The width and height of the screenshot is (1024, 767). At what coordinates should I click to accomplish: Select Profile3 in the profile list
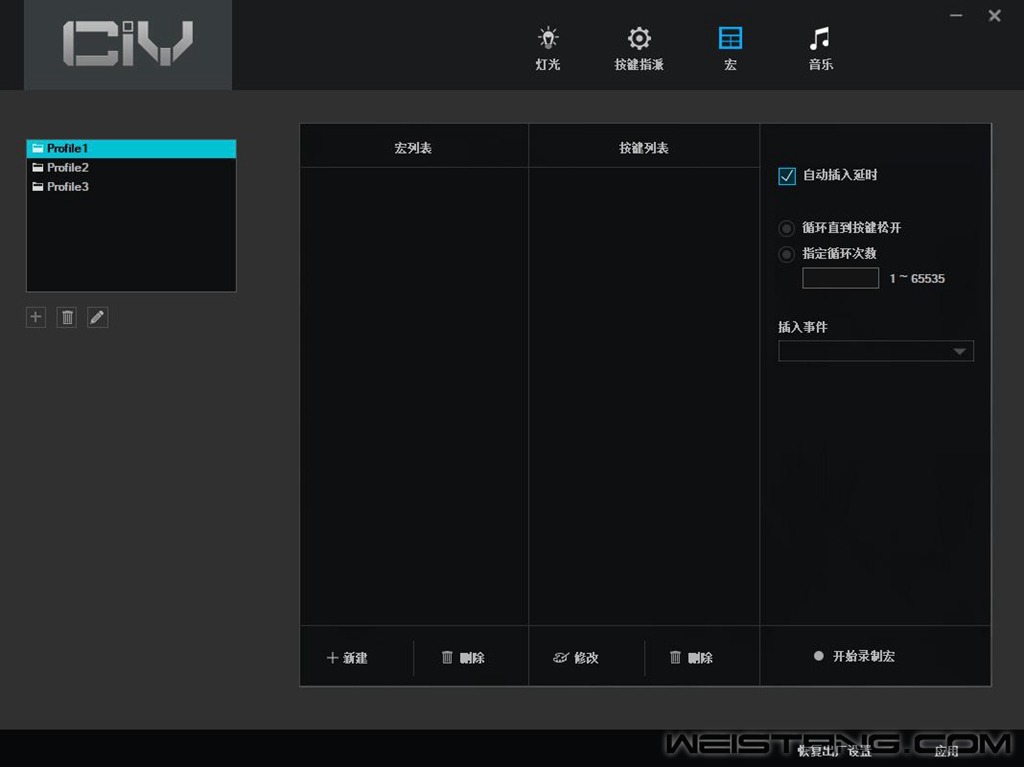pyautogui.click(x=131, y=186)
